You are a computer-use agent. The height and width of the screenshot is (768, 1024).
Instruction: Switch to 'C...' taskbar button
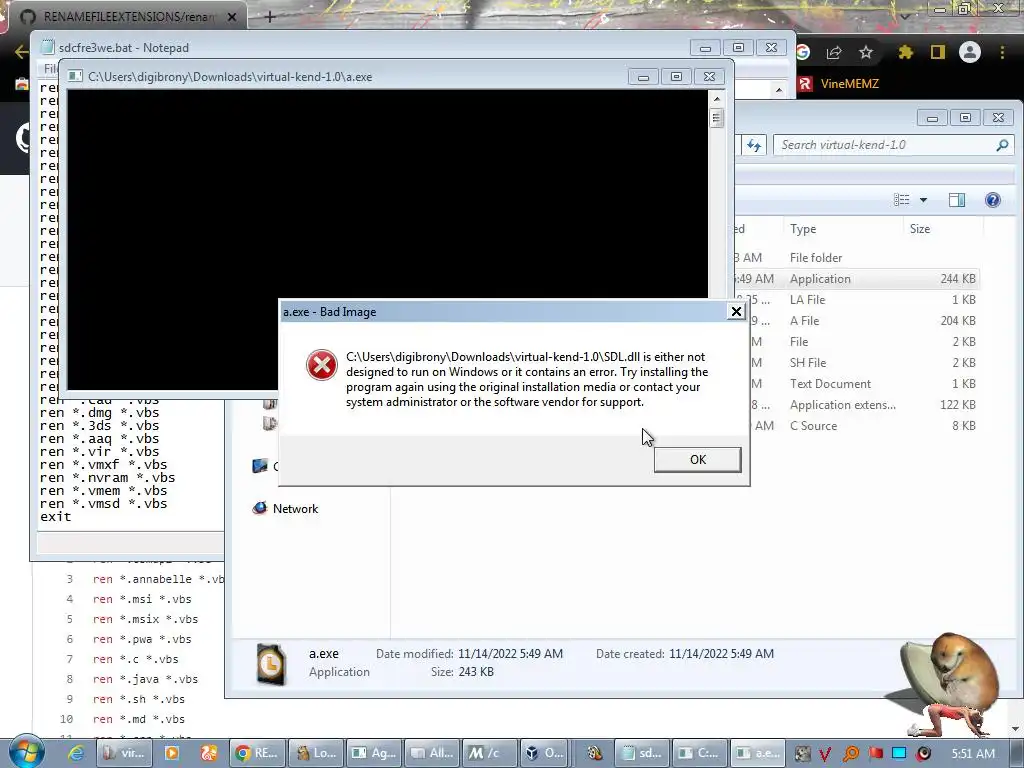click(699, 753)
